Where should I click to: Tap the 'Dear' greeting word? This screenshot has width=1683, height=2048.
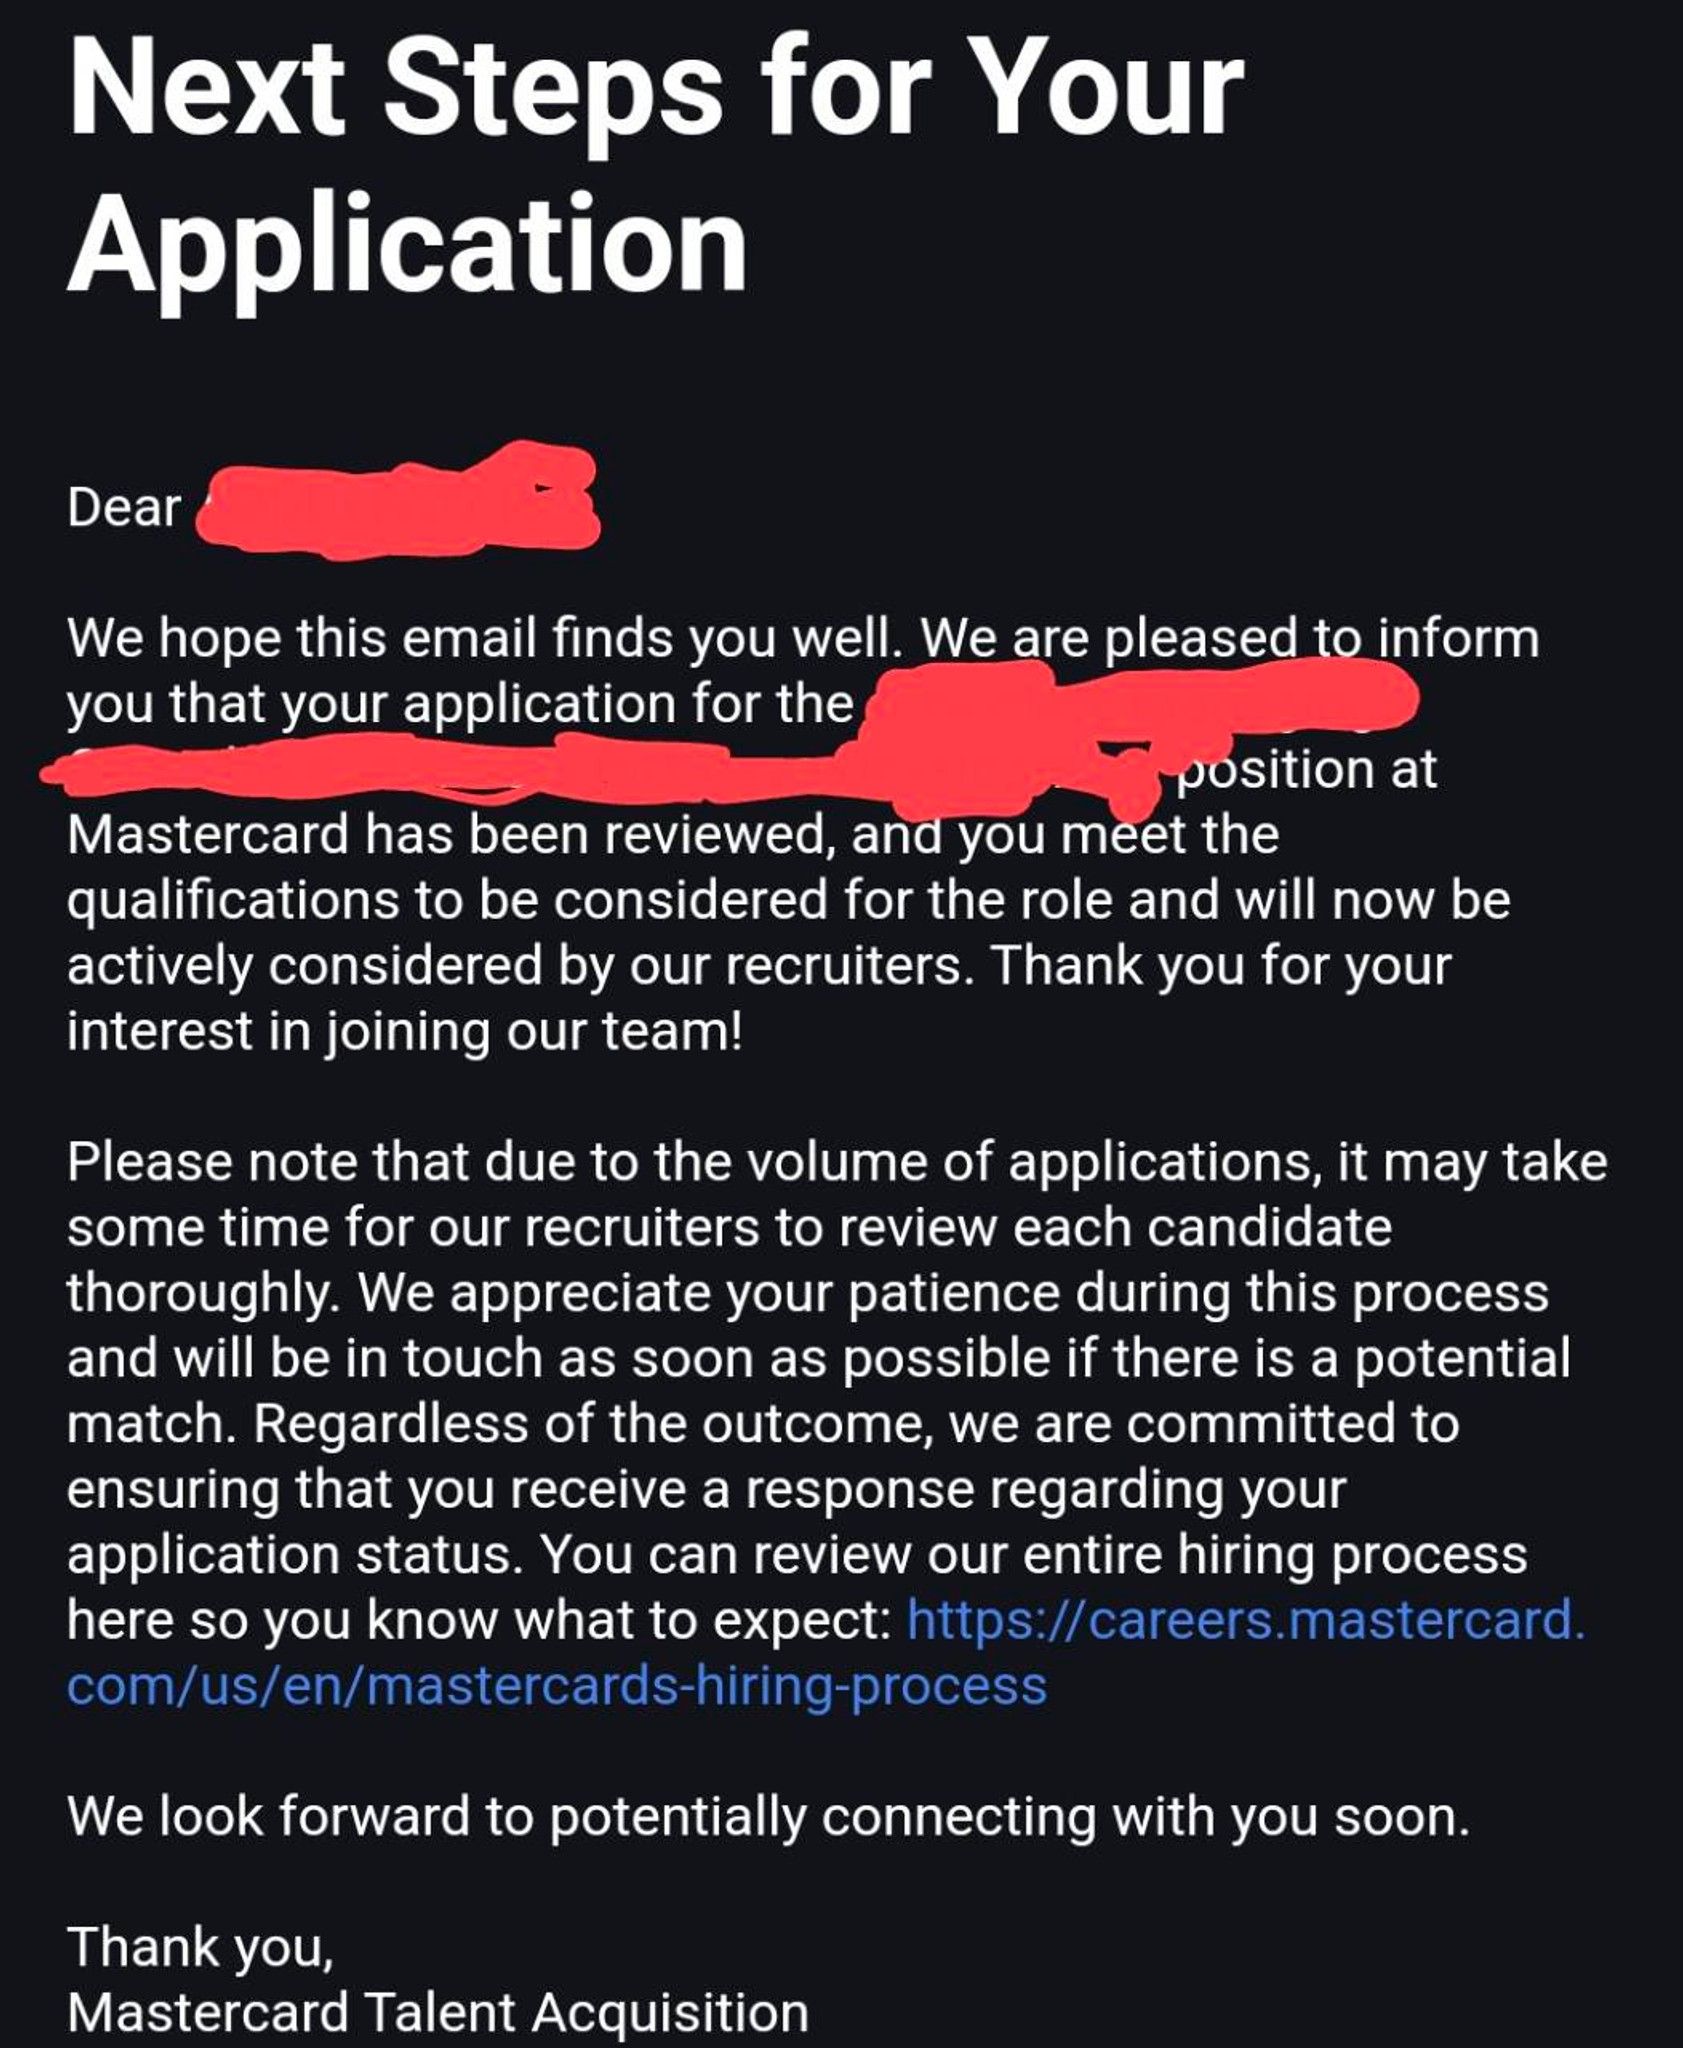[x=125, y=507]
